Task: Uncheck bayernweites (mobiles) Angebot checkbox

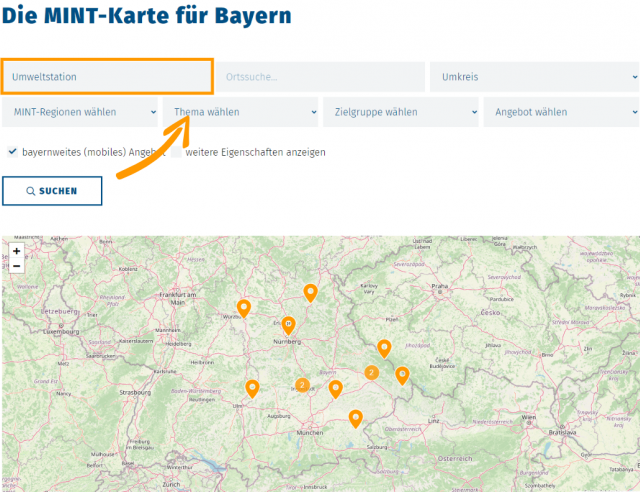Action: coord(13,152)
